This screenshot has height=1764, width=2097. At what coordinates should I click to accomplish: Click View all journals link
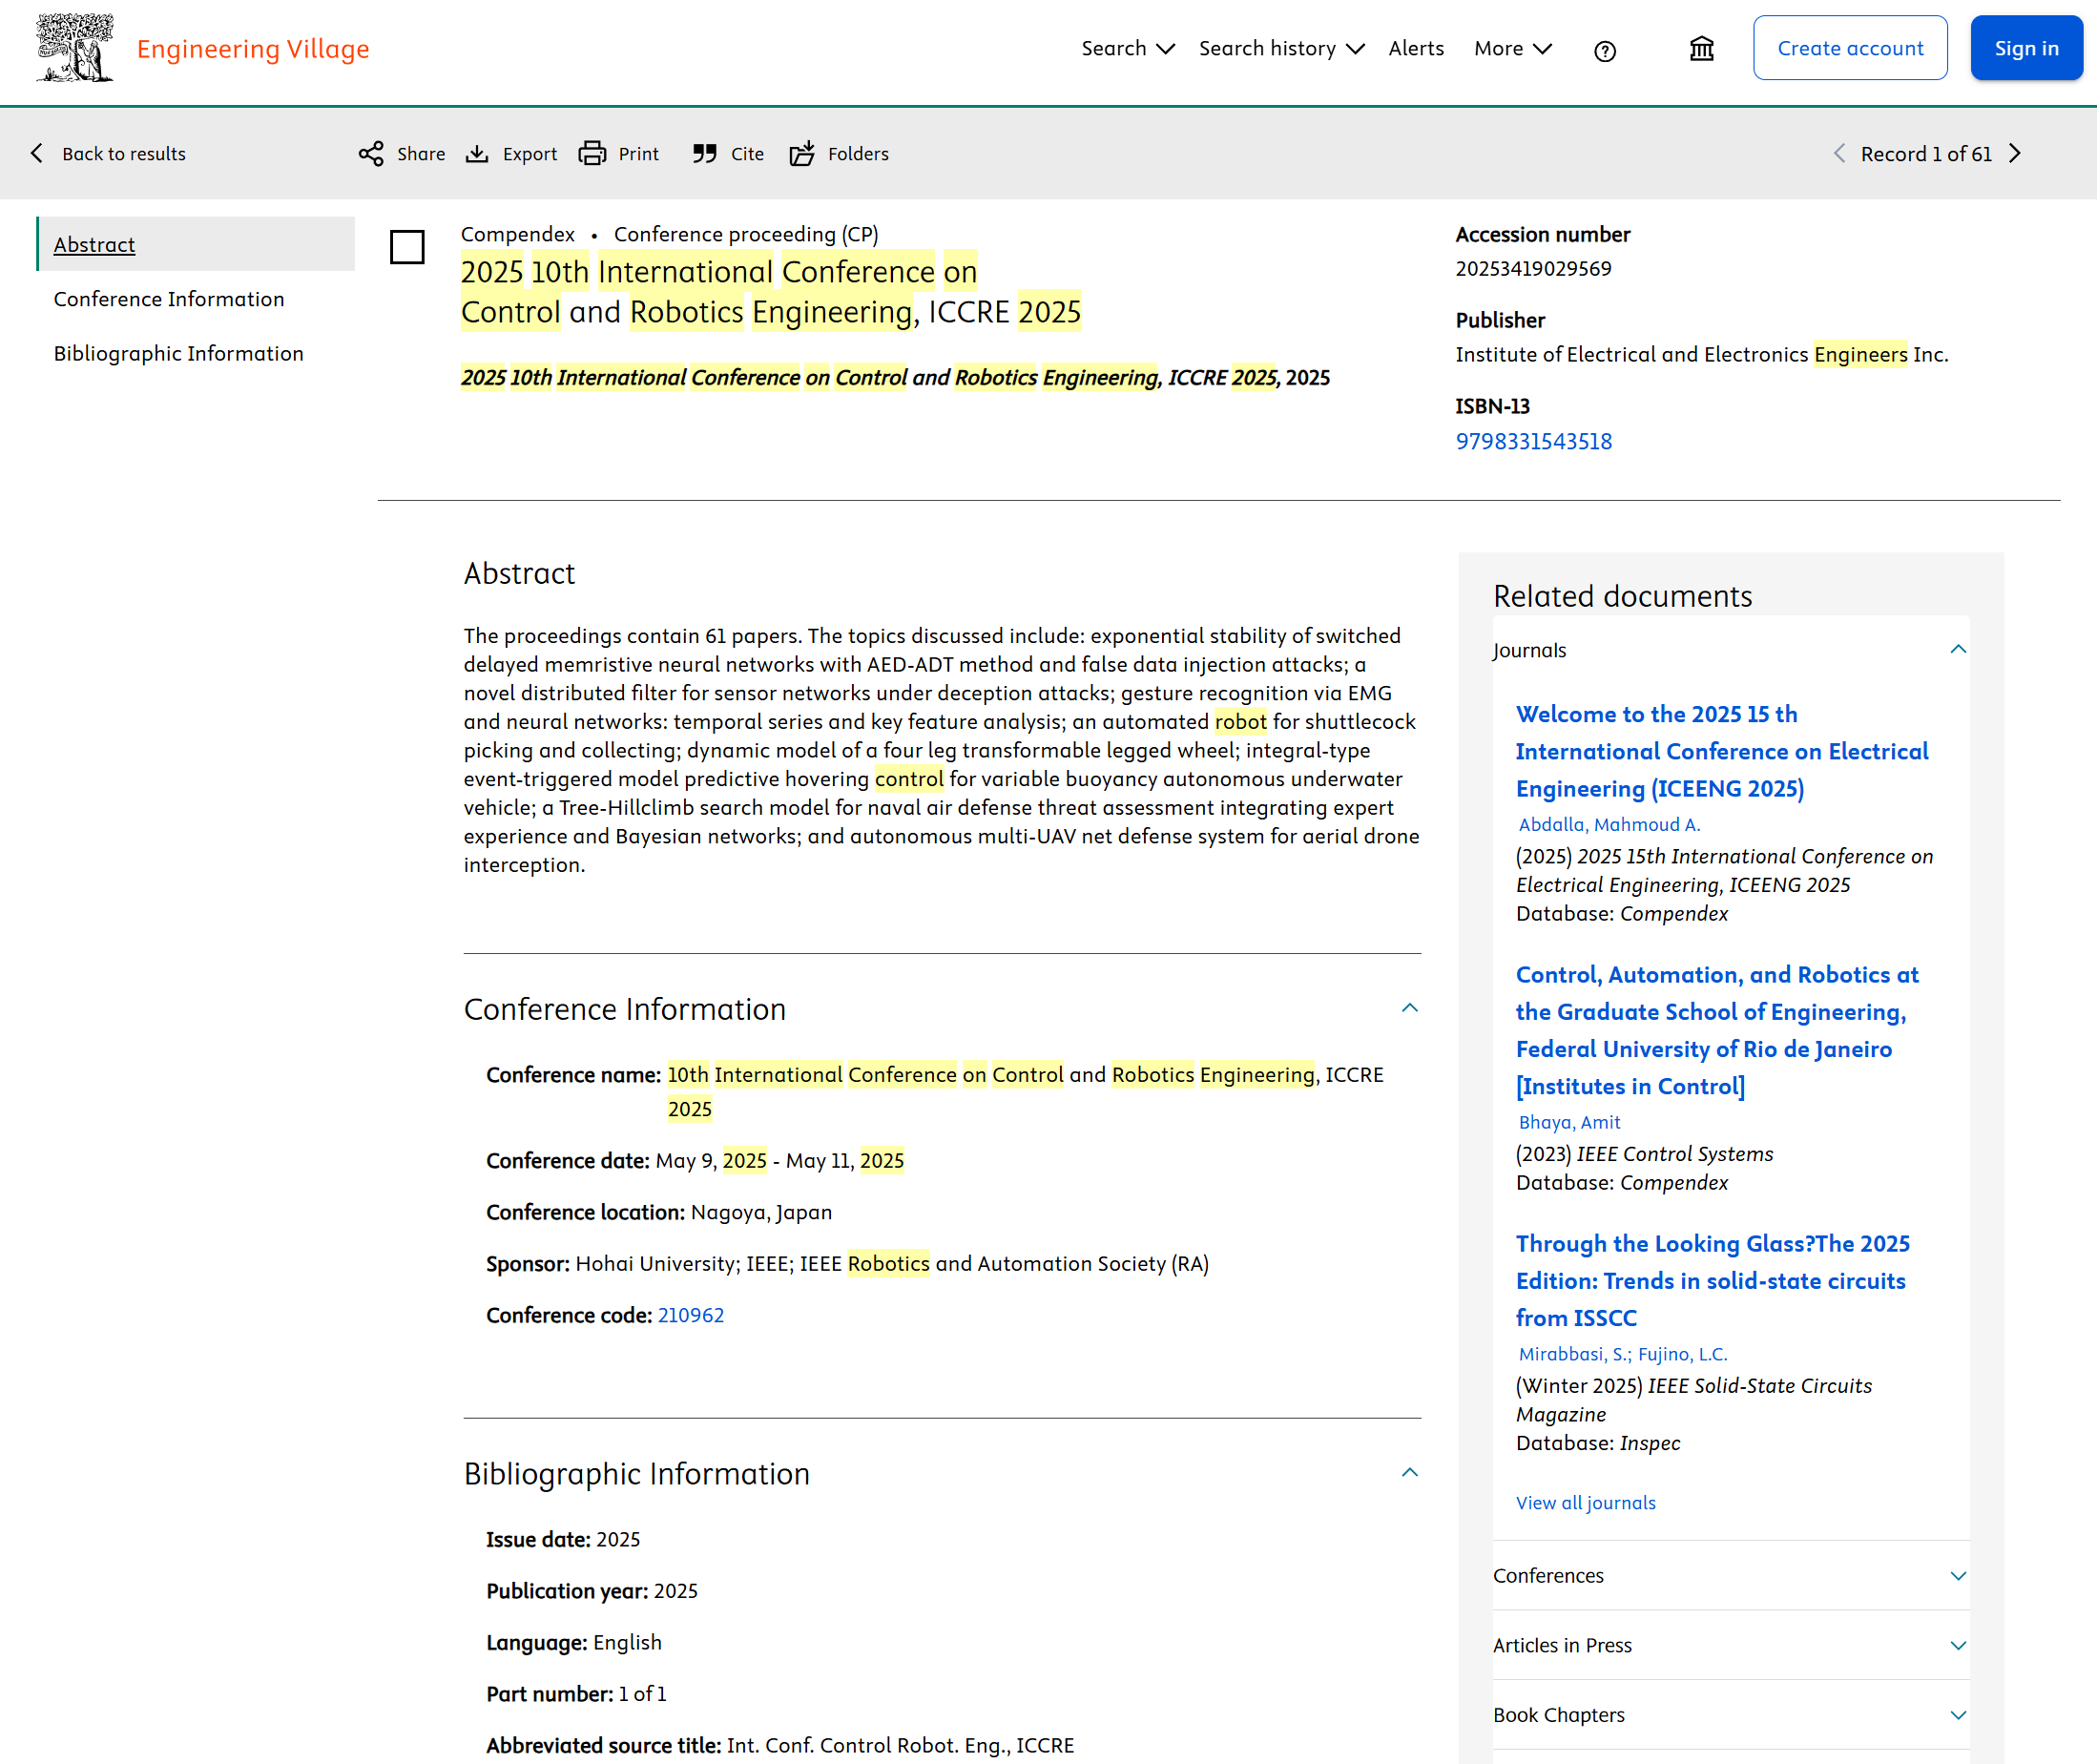pos(1585,1502)
